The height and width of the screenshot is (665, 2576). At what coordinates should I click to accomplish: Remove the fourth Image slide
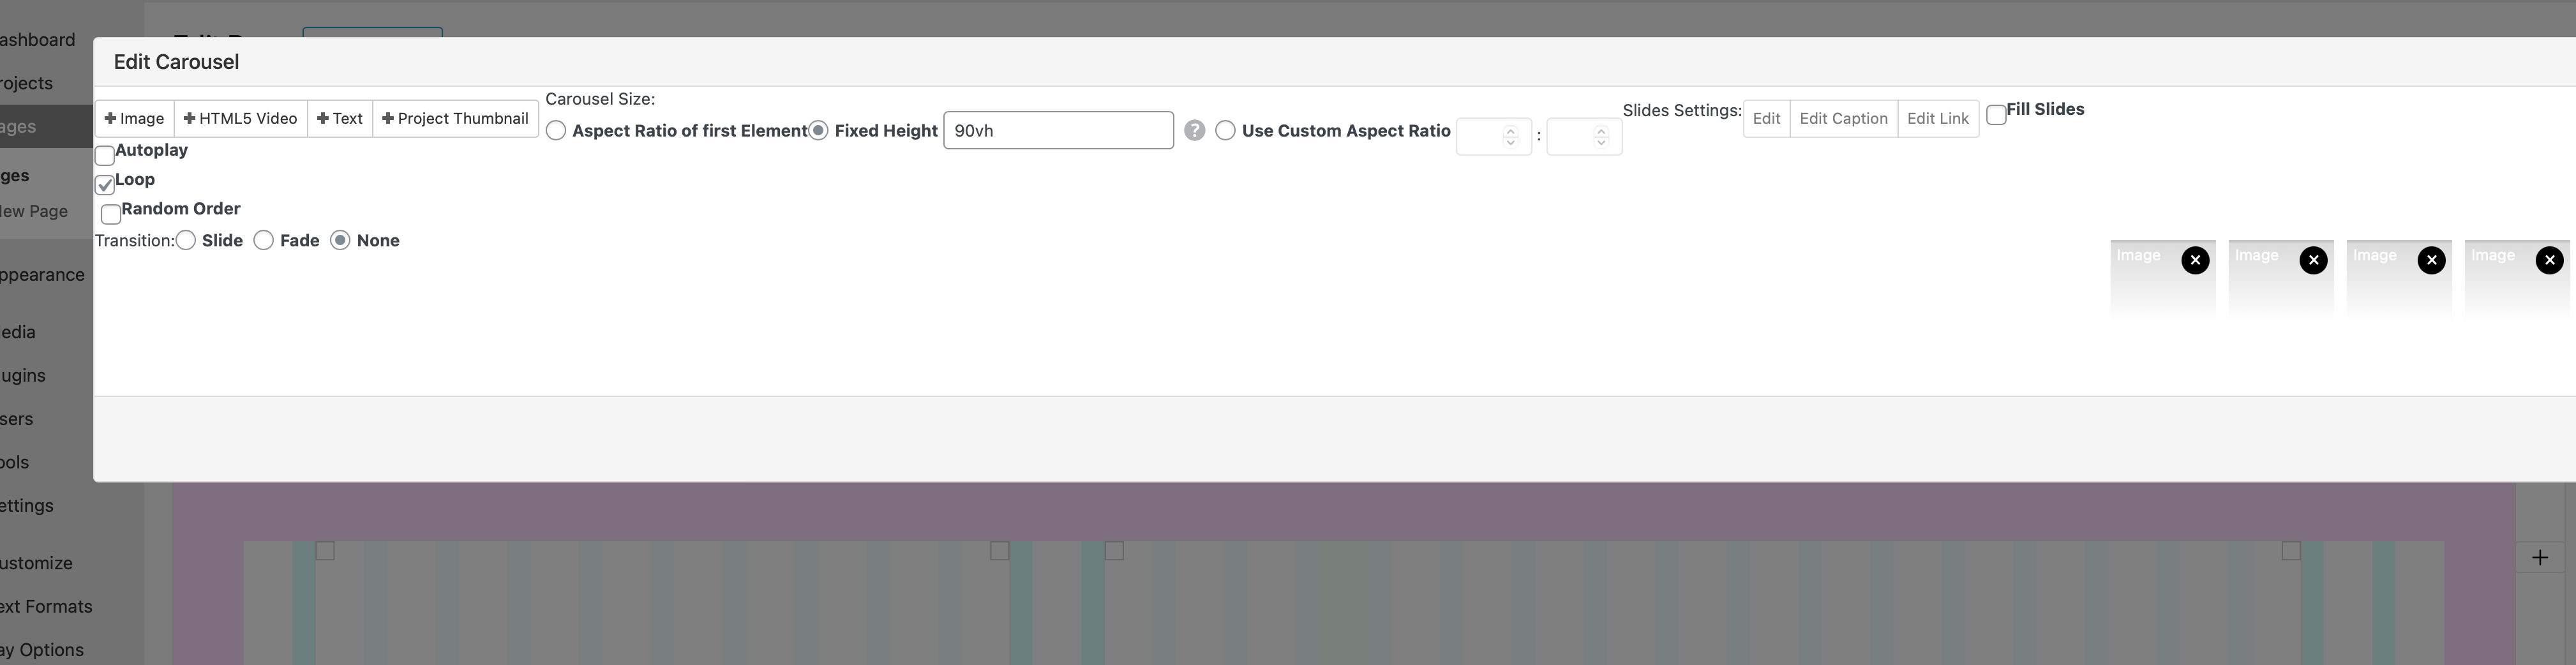(x=2549, y=261)
